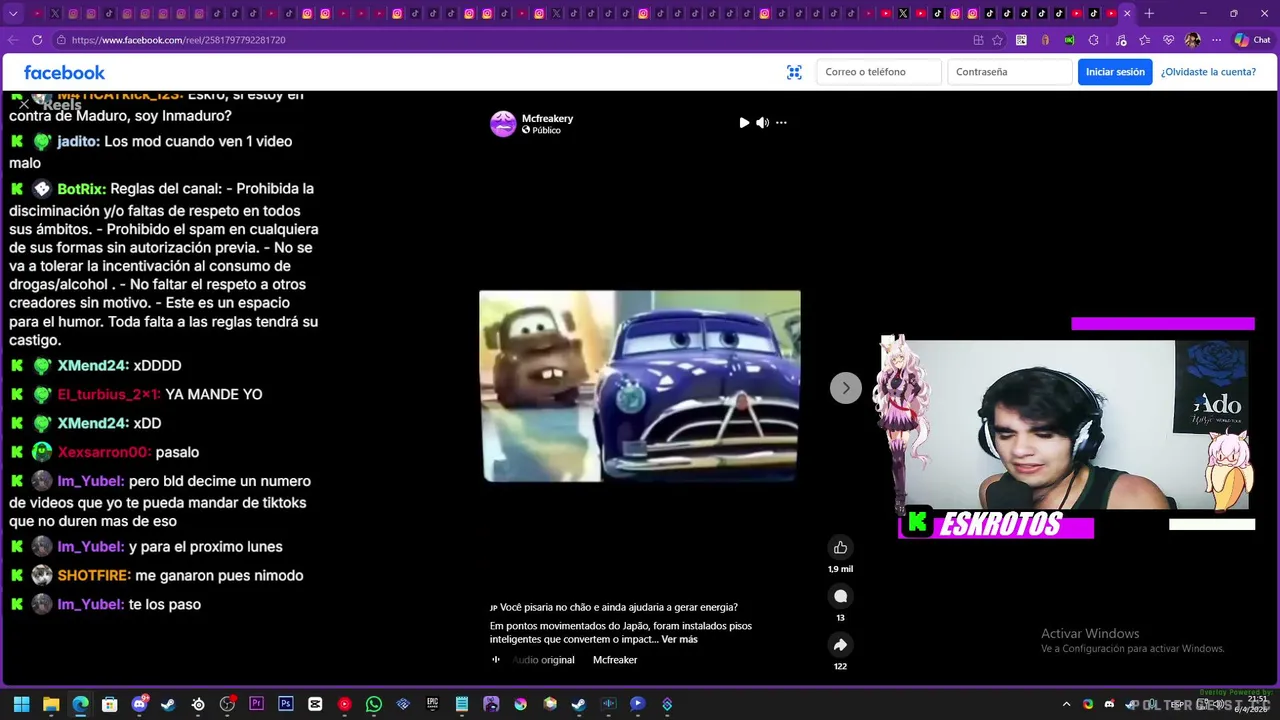
Task: Add page to favorites with star icon
Action: pos(997,40)
